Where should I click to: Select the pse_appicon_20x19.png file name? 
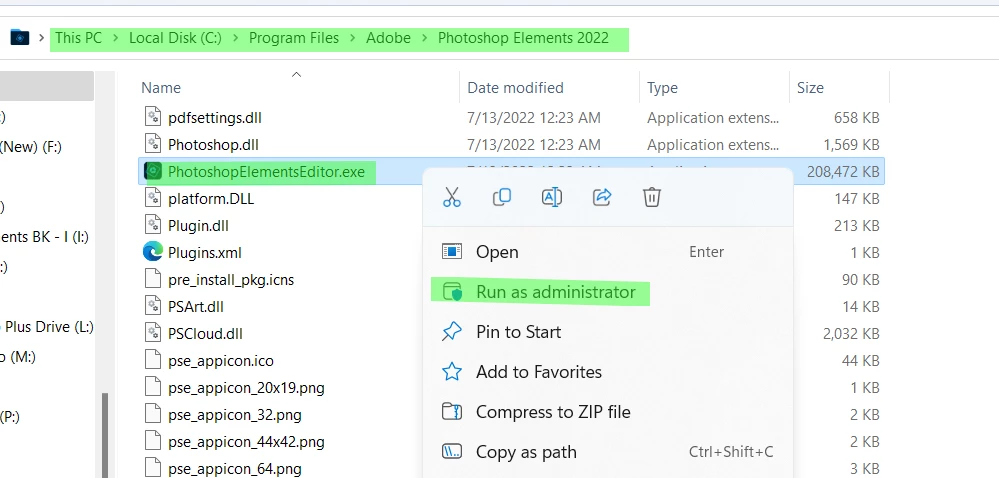[246, 387]
